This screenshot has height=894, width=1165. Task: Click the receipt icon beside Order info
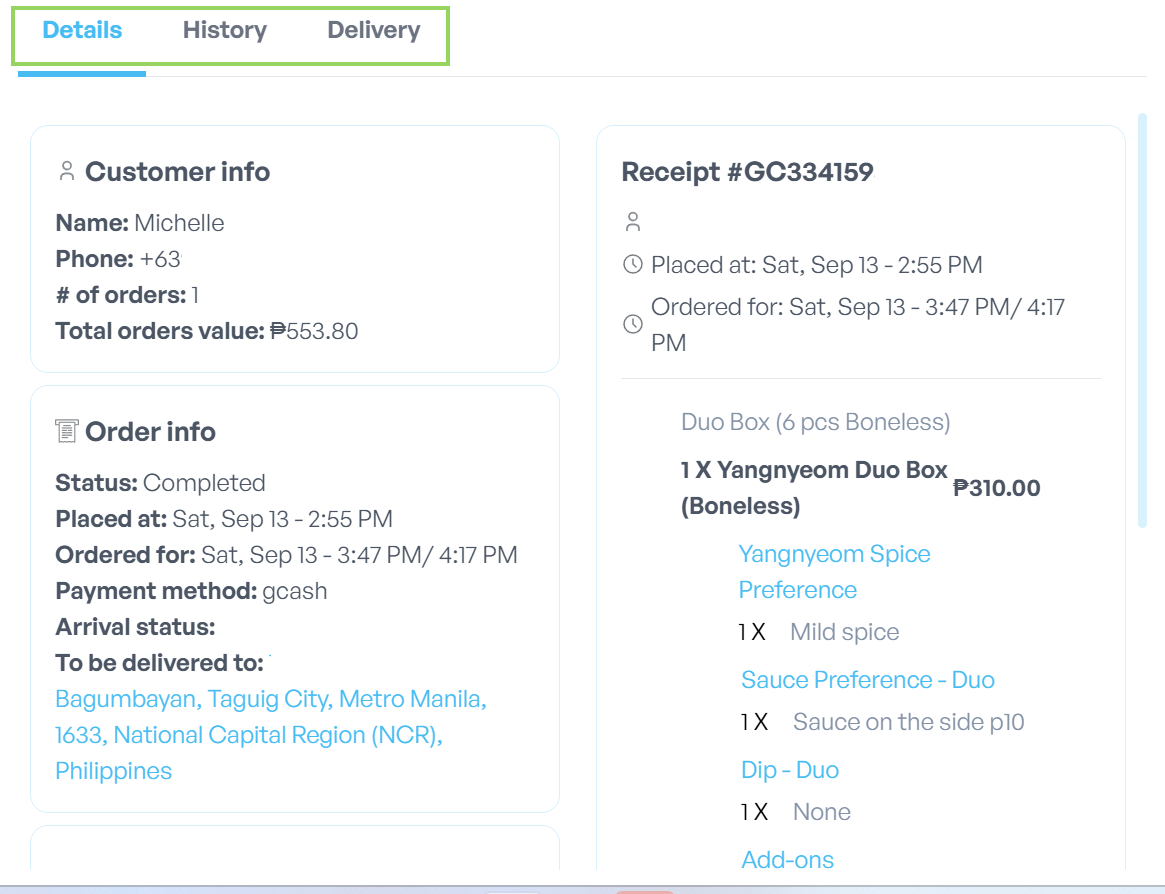point(67,431)
